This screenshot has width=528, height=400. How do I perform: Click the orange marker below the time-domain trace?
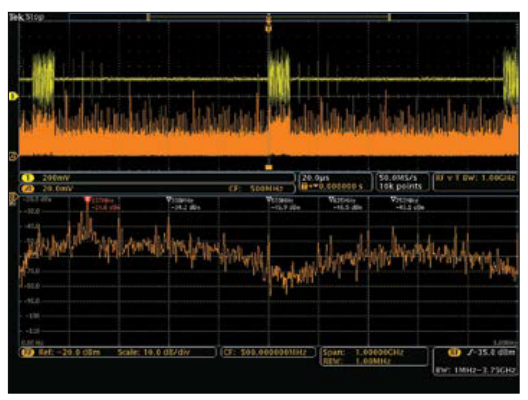tap(269, 167)
